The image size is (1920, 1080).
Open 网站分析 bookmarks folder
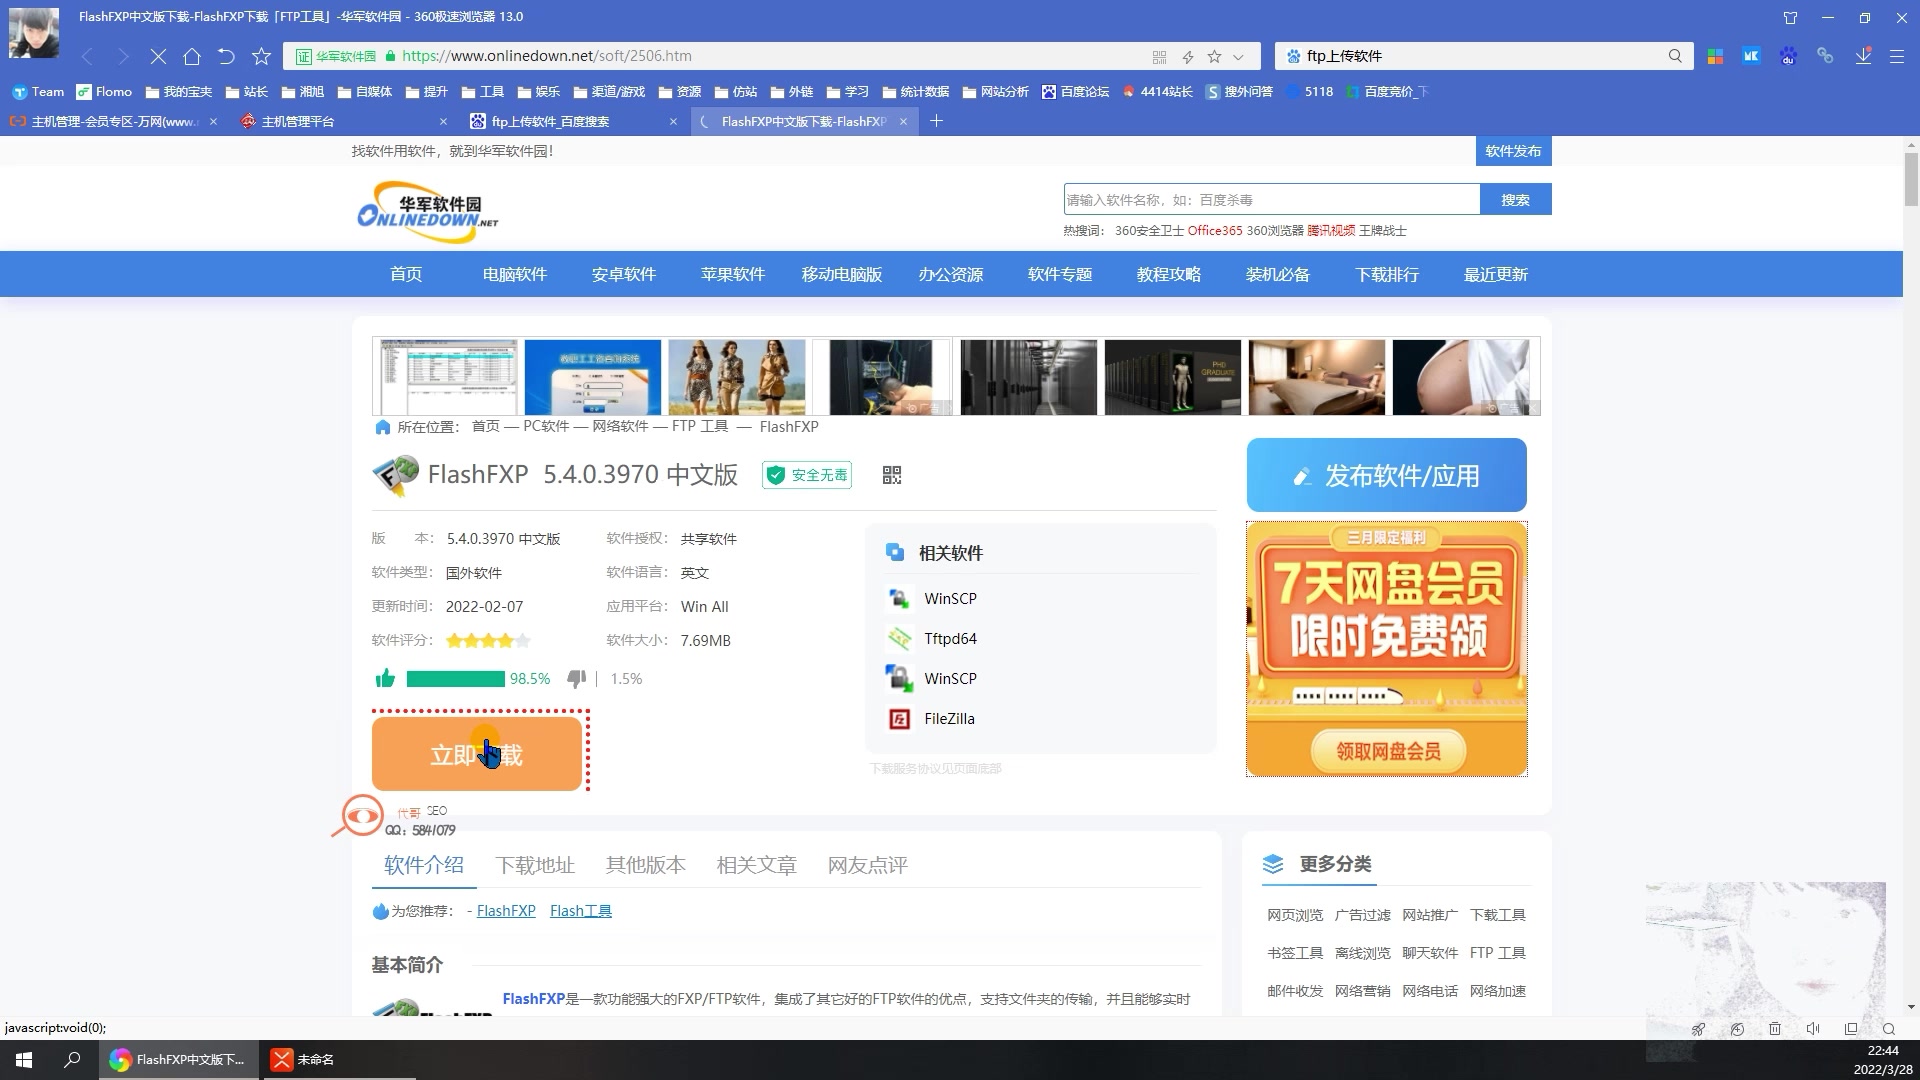[995, 91]
